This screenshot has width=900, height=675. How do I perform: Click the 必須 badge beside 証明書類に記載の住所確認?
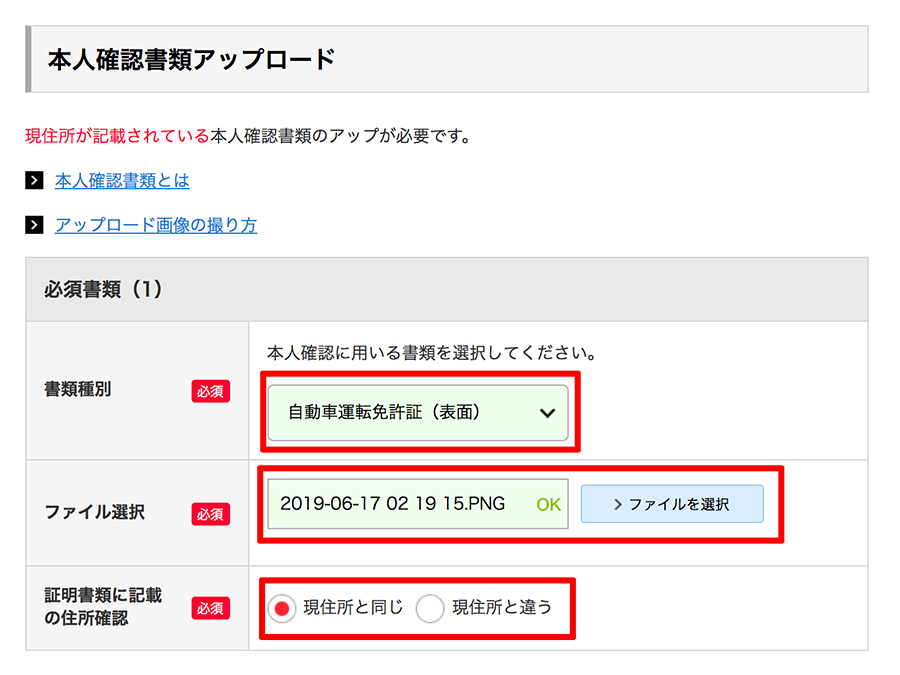click(x=210, y=608)
